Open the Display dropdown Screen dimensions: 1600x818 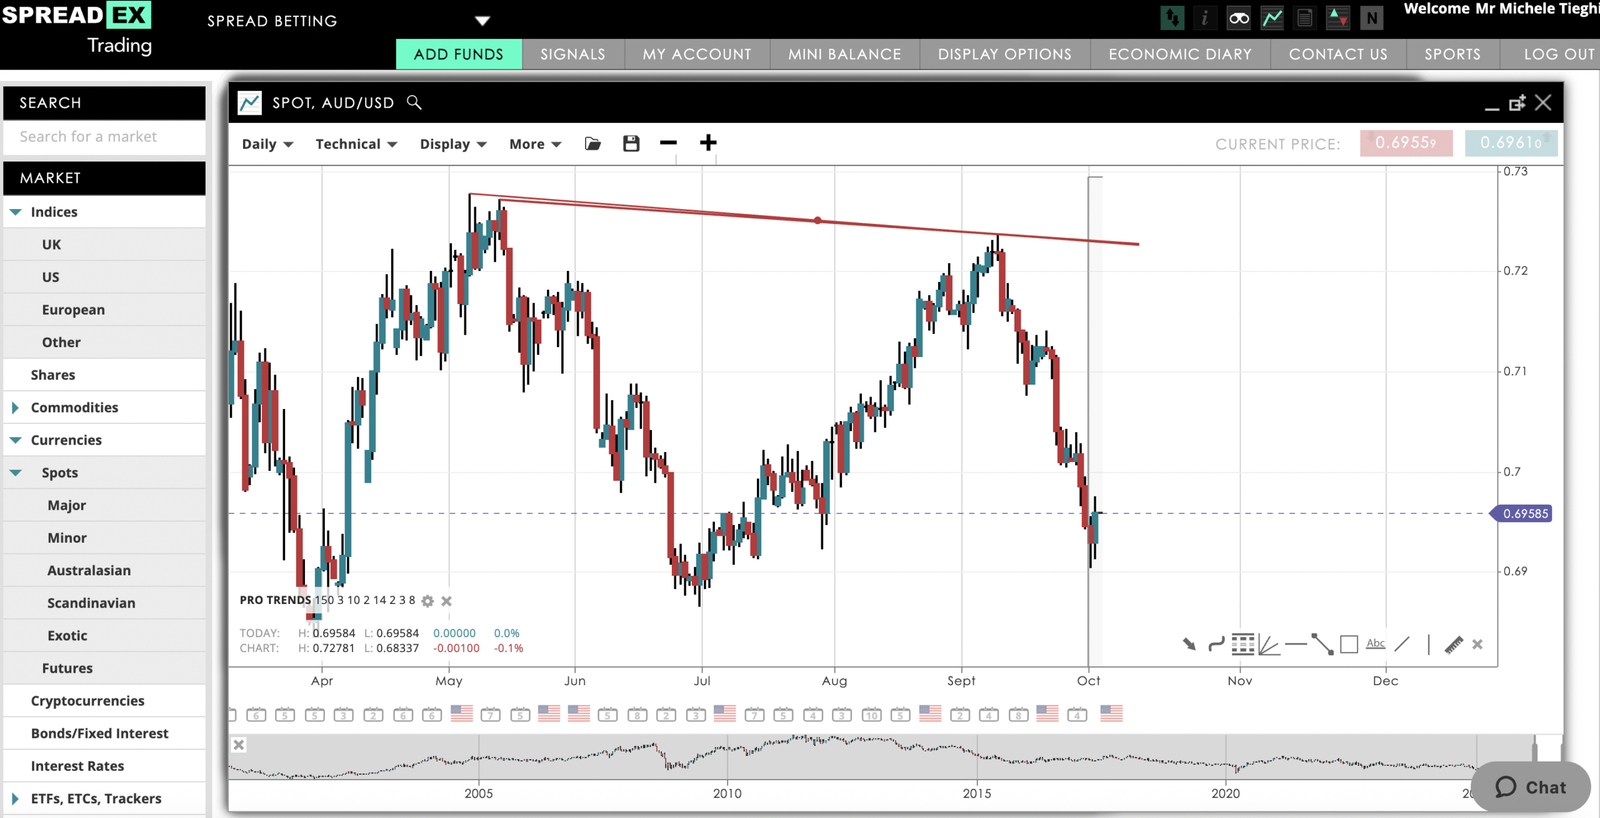tap(453, 144)
